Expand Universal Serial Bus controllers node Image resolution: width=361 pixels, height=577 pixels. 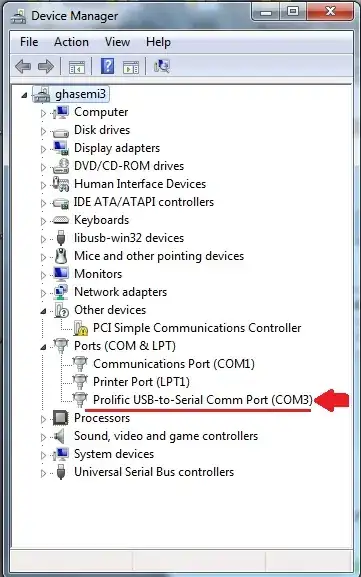43,473
